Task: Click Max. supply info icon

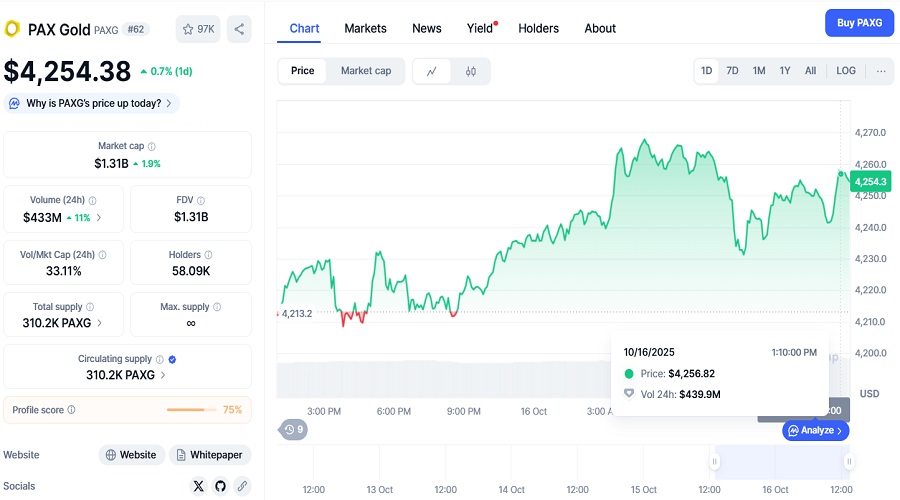Action: click(x=217, y=307)
